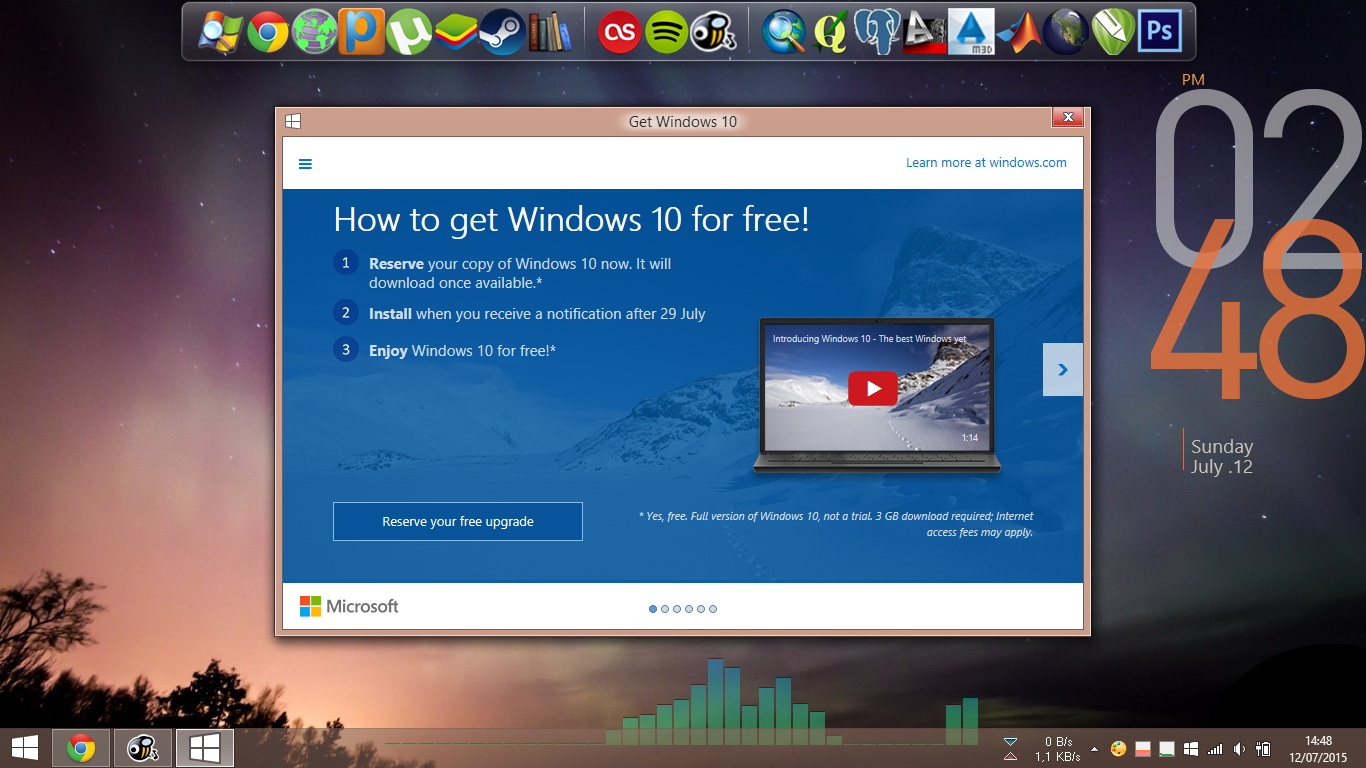Open the orange P app in the dock
This screenshot has height=768, width=1366.
(x=362, y=32)
